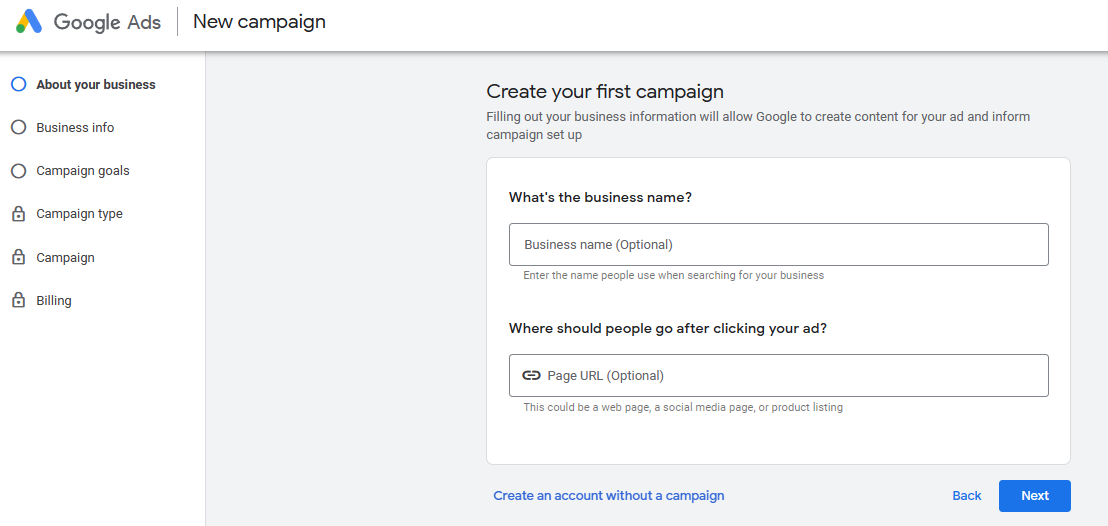Select the circle indicator for About your business

[x=18, y=85]
